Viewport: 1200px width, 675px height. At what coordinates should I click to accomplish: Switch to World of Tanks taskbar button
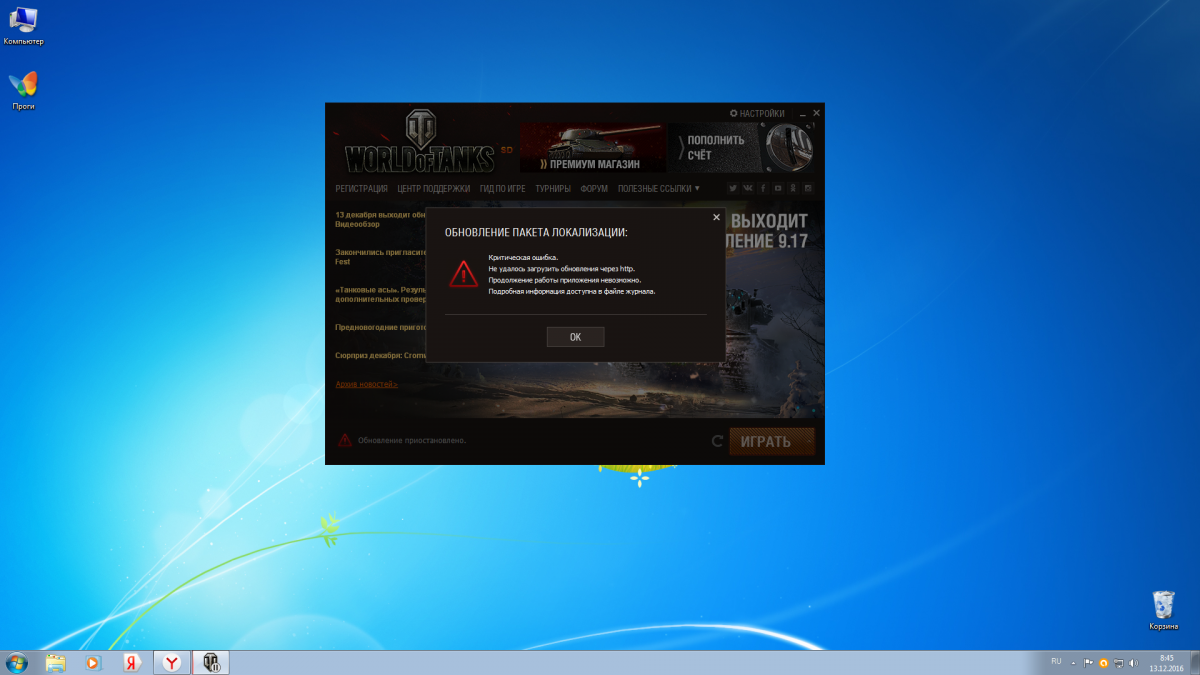click(211, 662)
